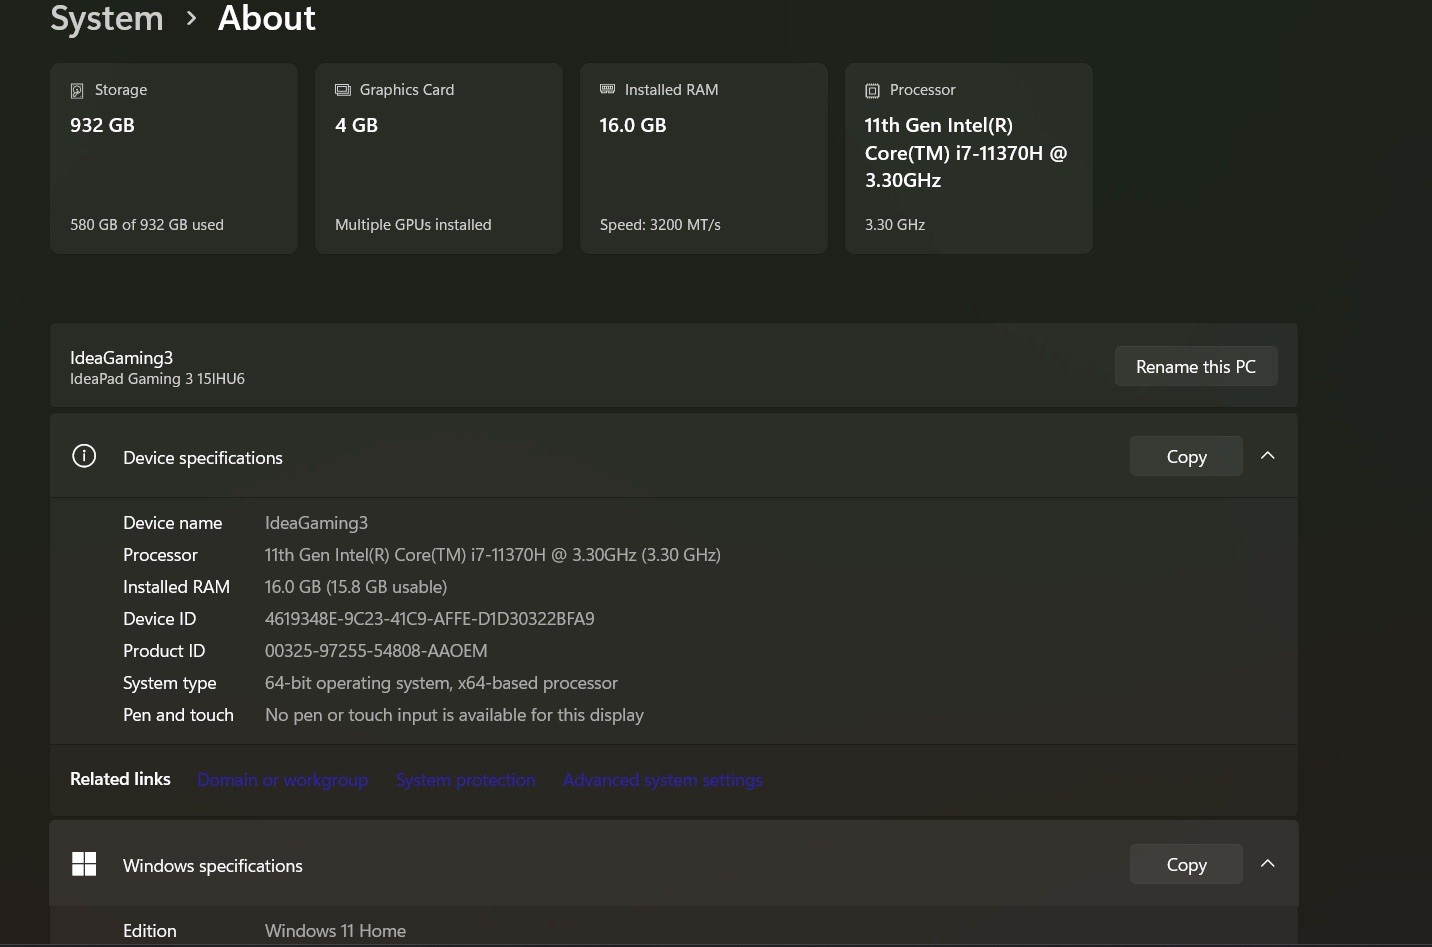Click 580 GB of 932 GB used text
This screenshot has width=1432, height=947.
pos(147,225)
